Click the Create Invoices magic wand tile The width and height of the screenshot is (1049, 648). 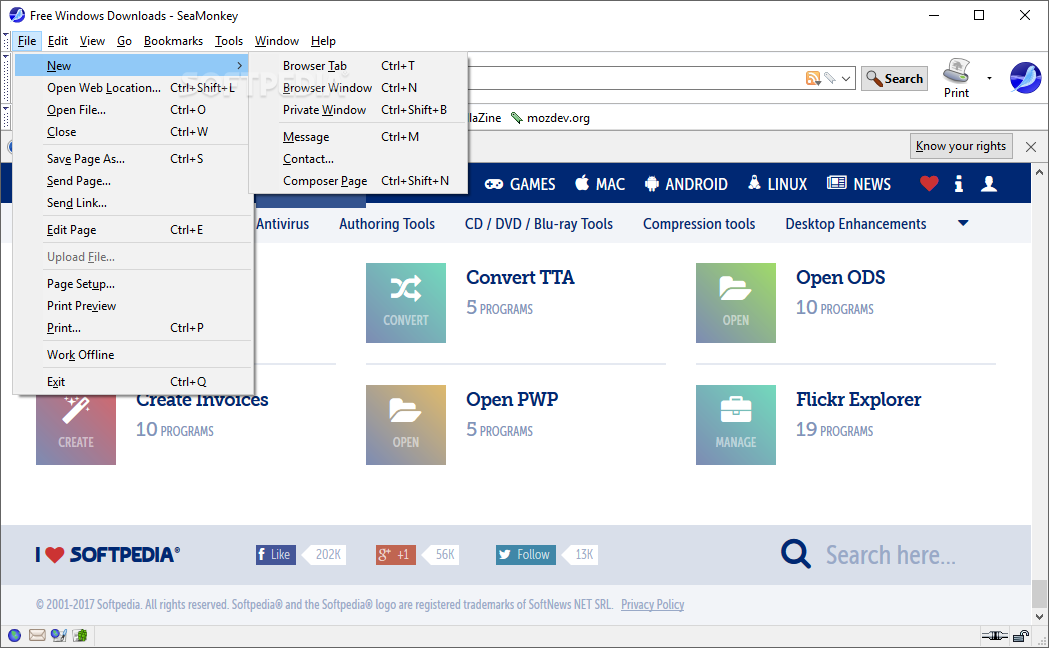pyautogui.click(x=76, y=428)
